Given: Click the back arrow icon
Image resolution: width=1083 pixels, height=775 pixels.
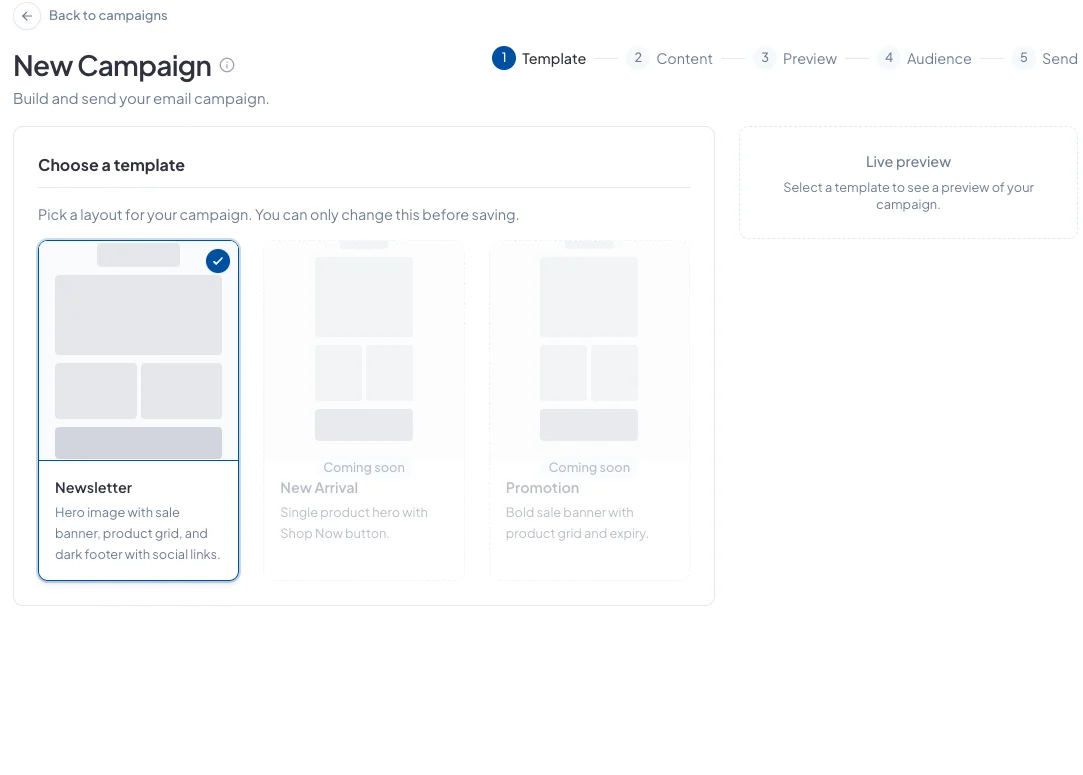Looking at the screenshot, I should tap(27, 16).
